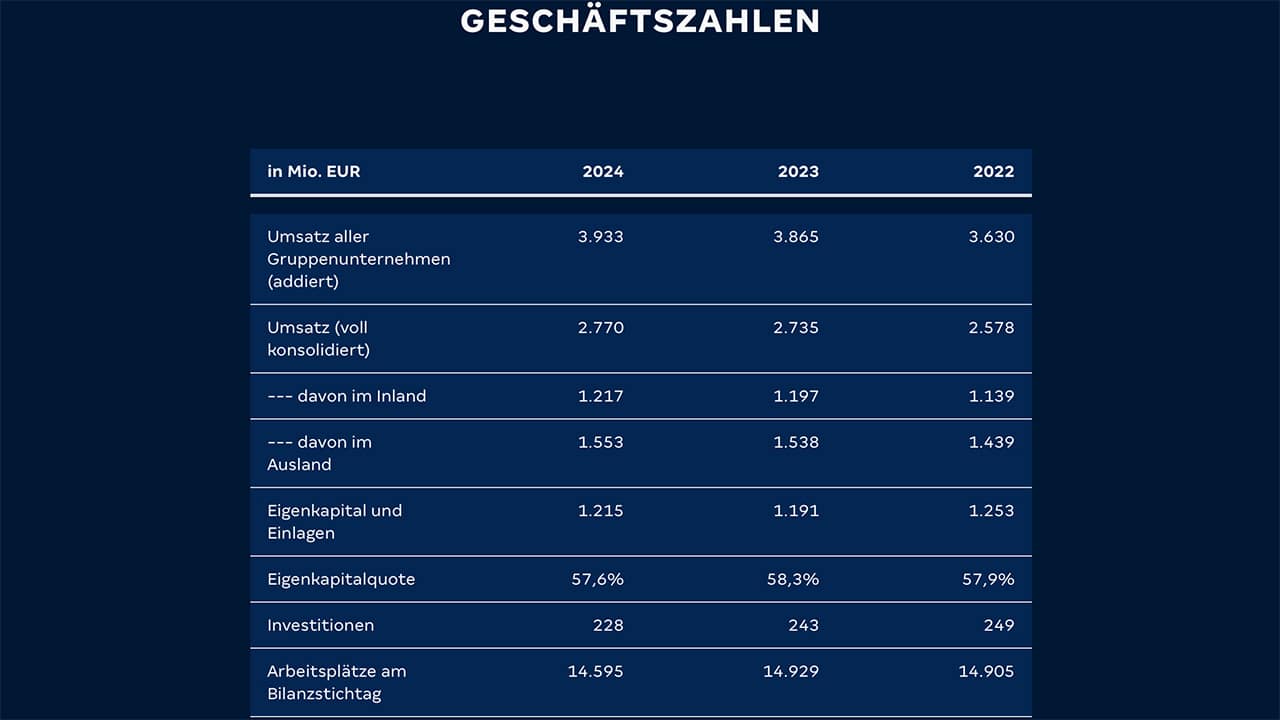Click the 1.553 Ausland value for 2024
Screen dimensions: 1280x720
click(600, 442)
